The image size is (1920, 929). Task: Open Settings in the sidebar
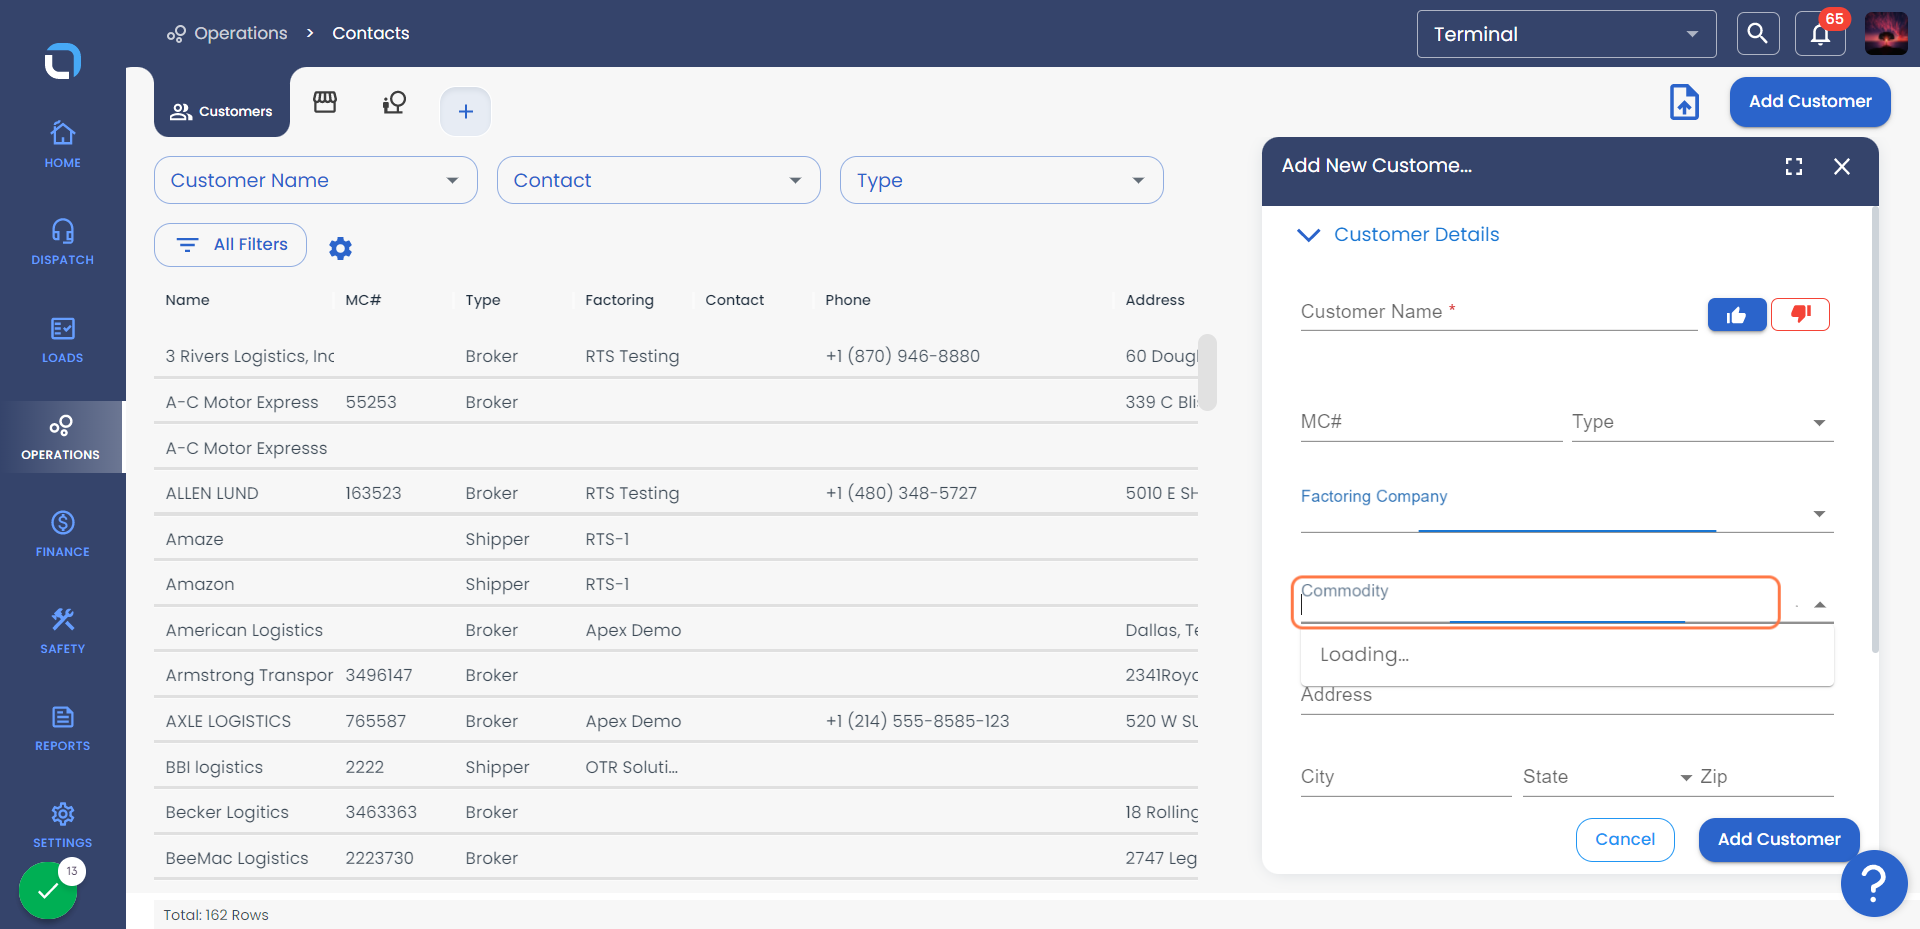[x=62, y=825]
